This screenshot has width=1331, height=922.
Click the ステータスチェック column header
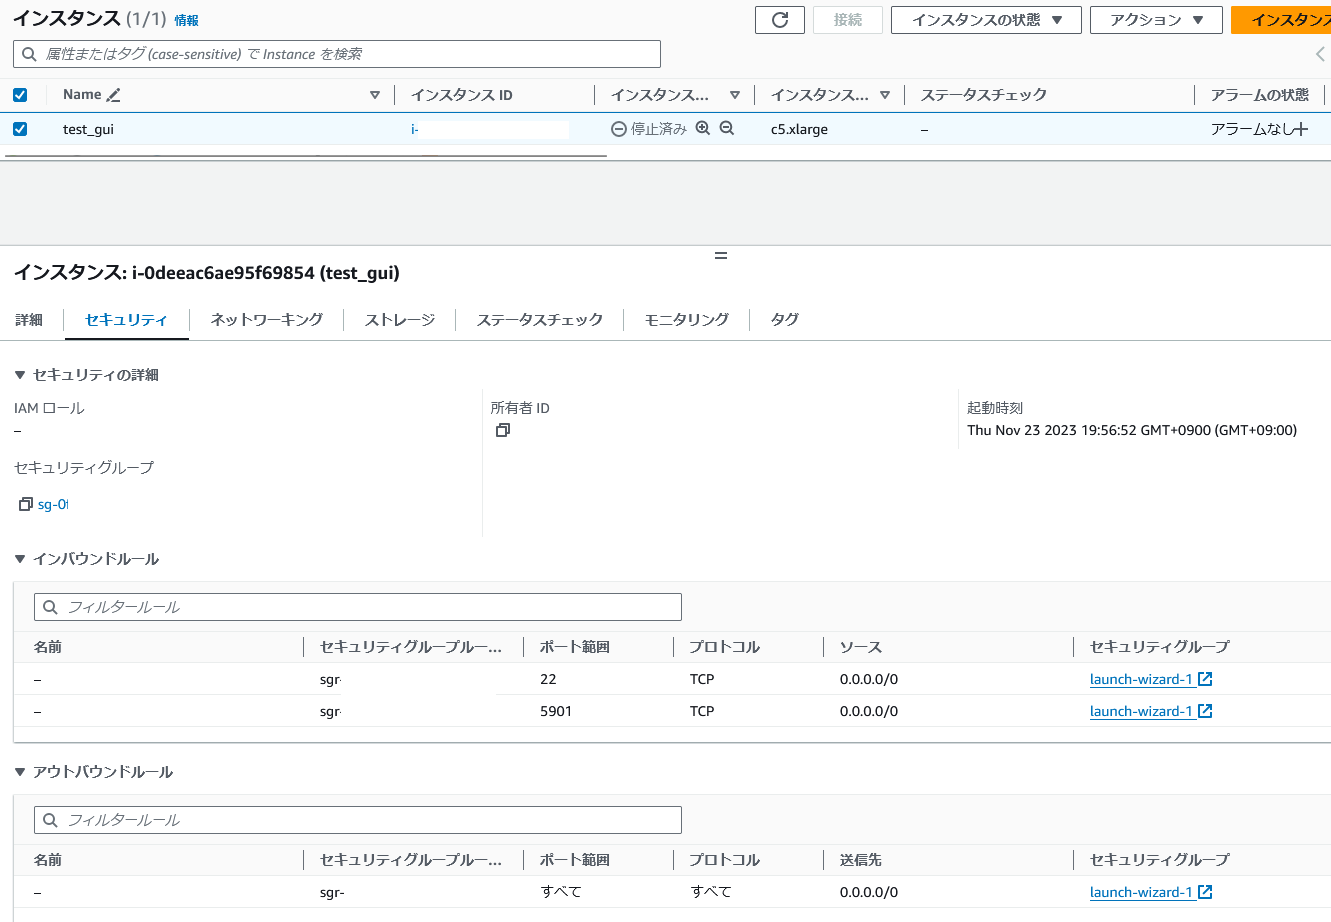984,95
